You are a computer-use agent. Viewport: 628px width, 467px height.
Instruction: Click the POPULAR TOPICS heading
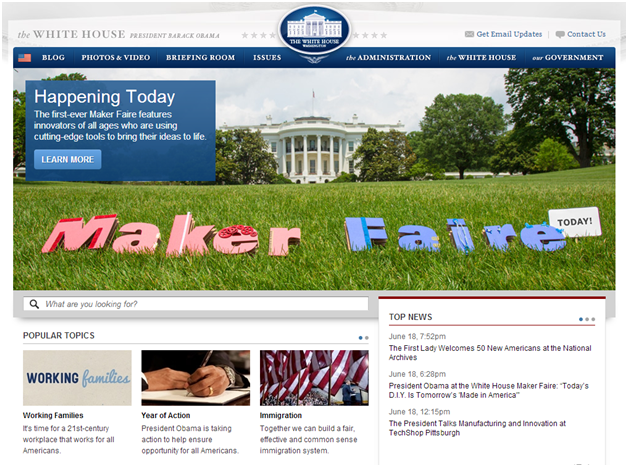pos(58,336)
